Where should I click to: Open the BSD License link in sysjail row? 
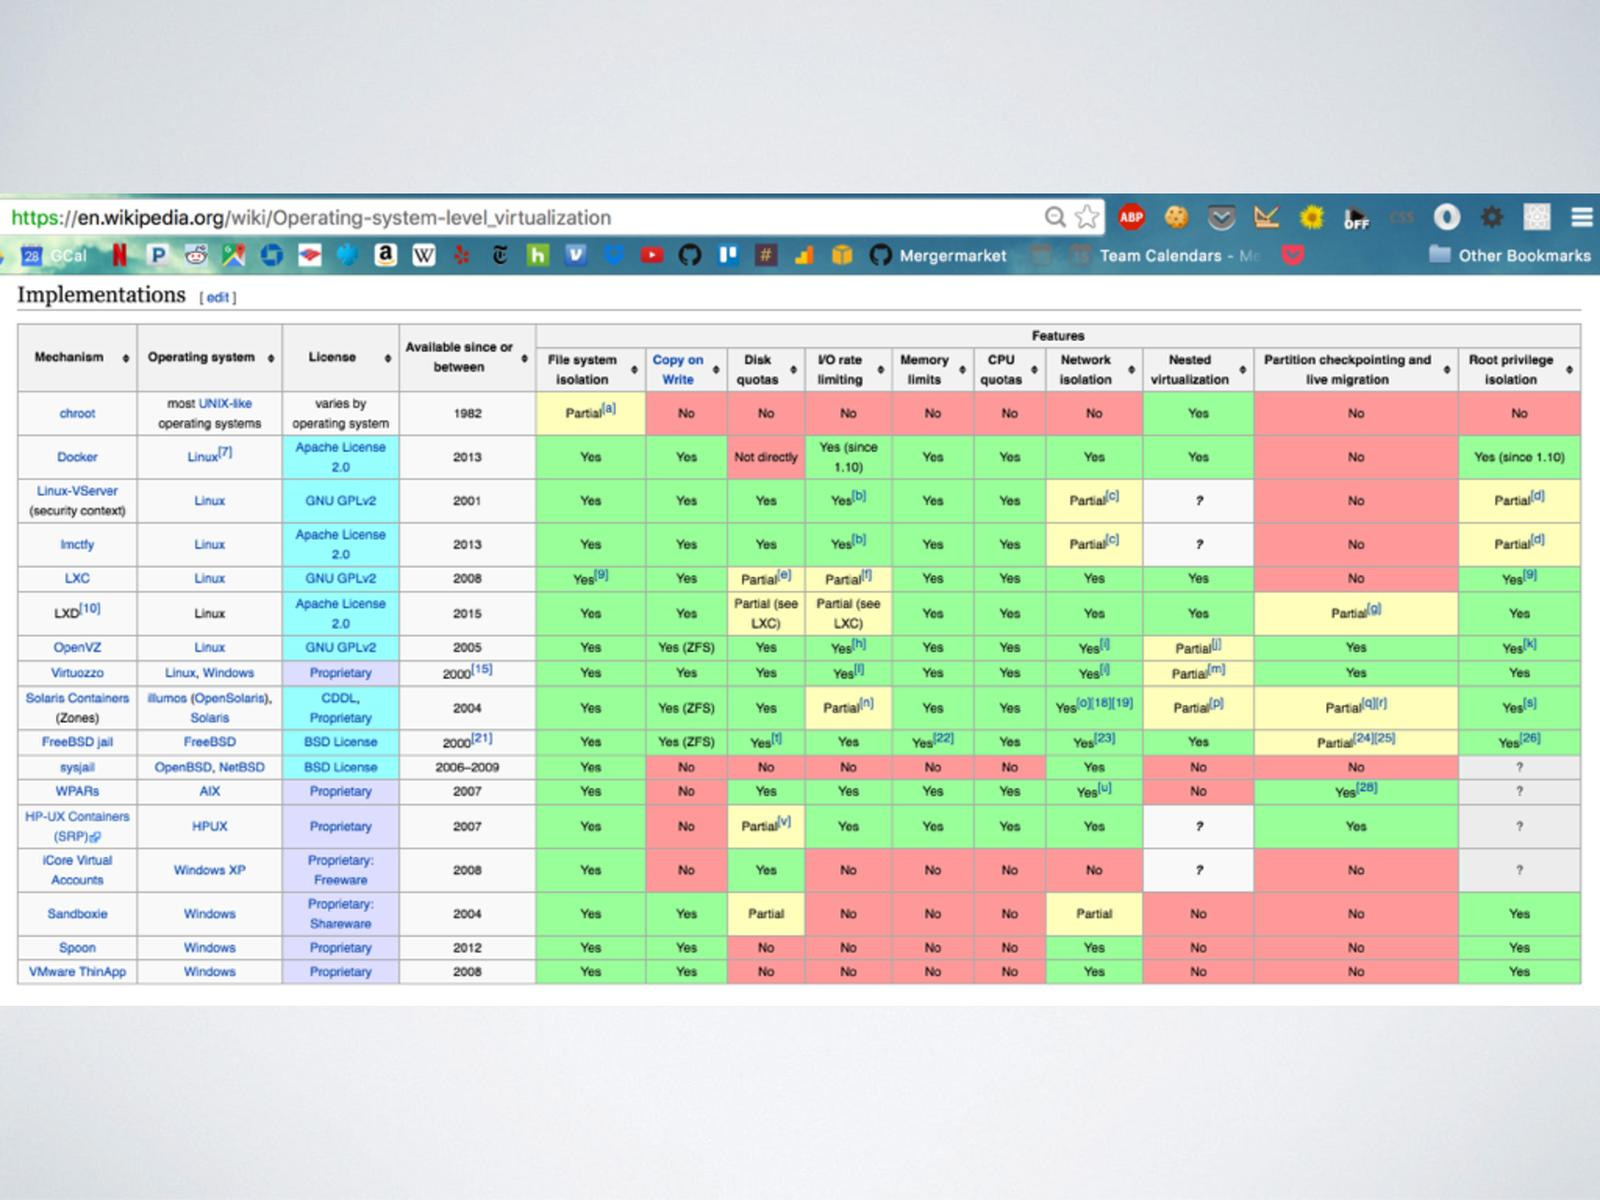click(340, 767)
